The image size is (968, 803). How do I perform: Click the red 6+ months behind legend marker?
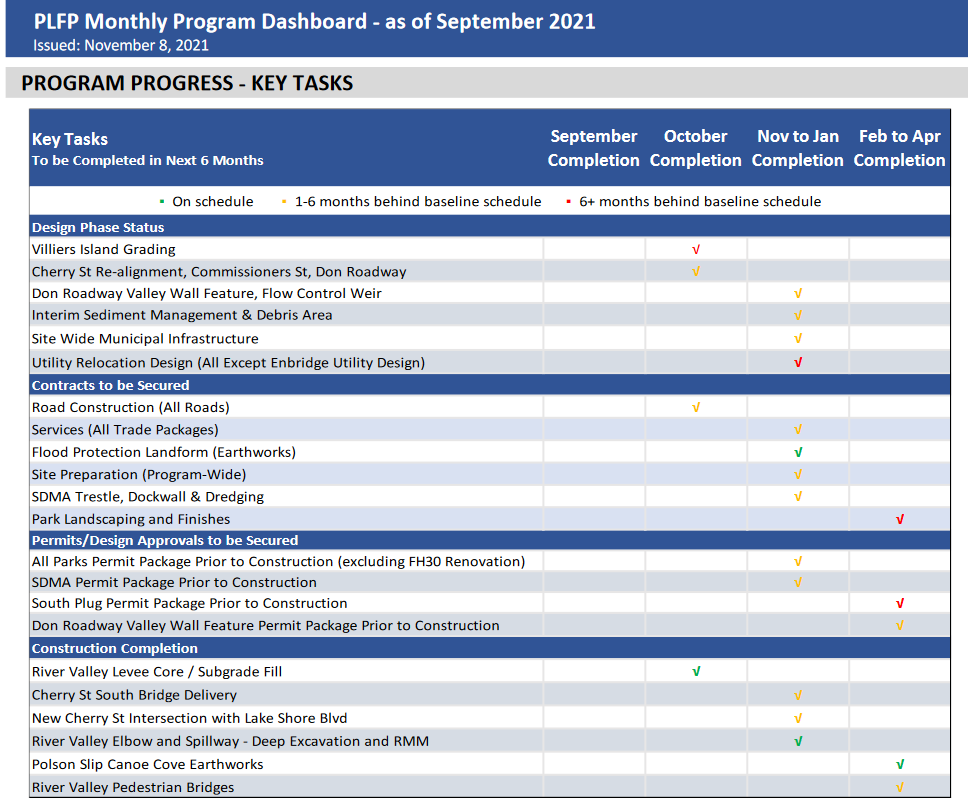click(569, 202)
